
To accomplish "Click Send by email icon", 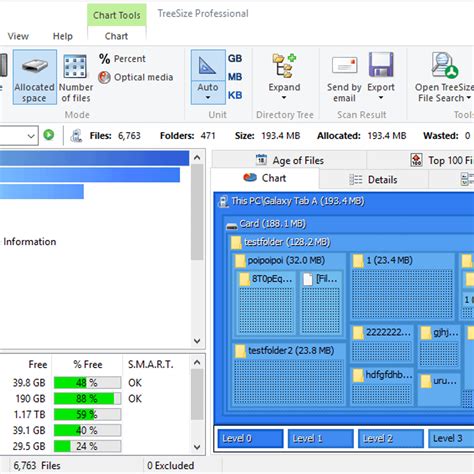I will point(344,65).
